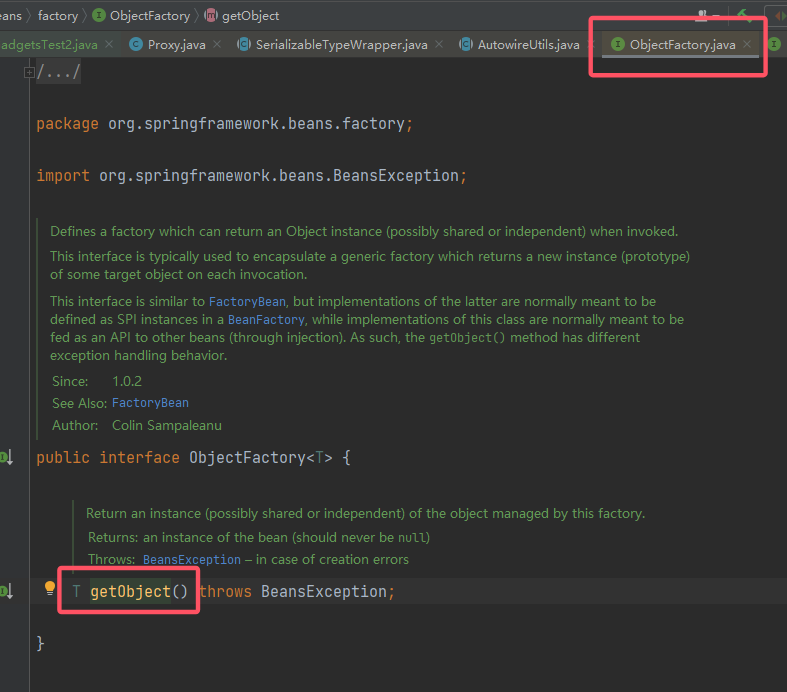
Task: Select the ObjectFactory.java tab
Action: point(683,45)
